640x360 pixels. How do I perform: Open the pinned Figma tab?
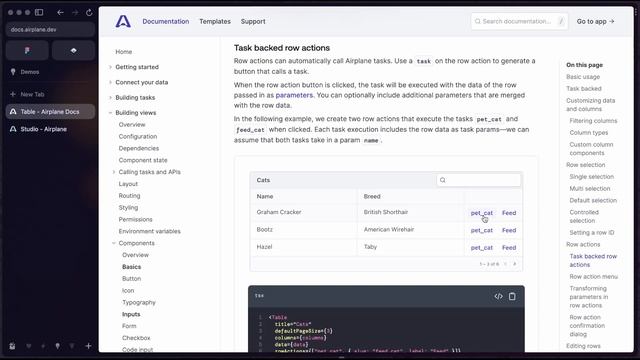pos(27,50)
